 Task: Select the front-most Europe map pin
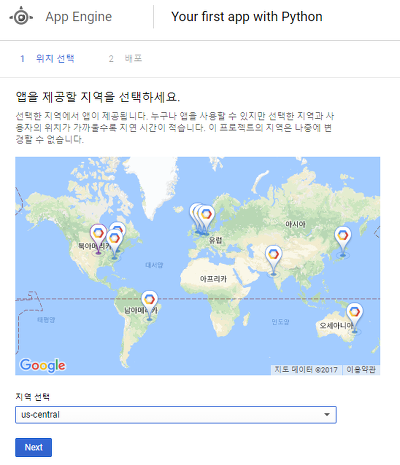[x=206, y=219]
